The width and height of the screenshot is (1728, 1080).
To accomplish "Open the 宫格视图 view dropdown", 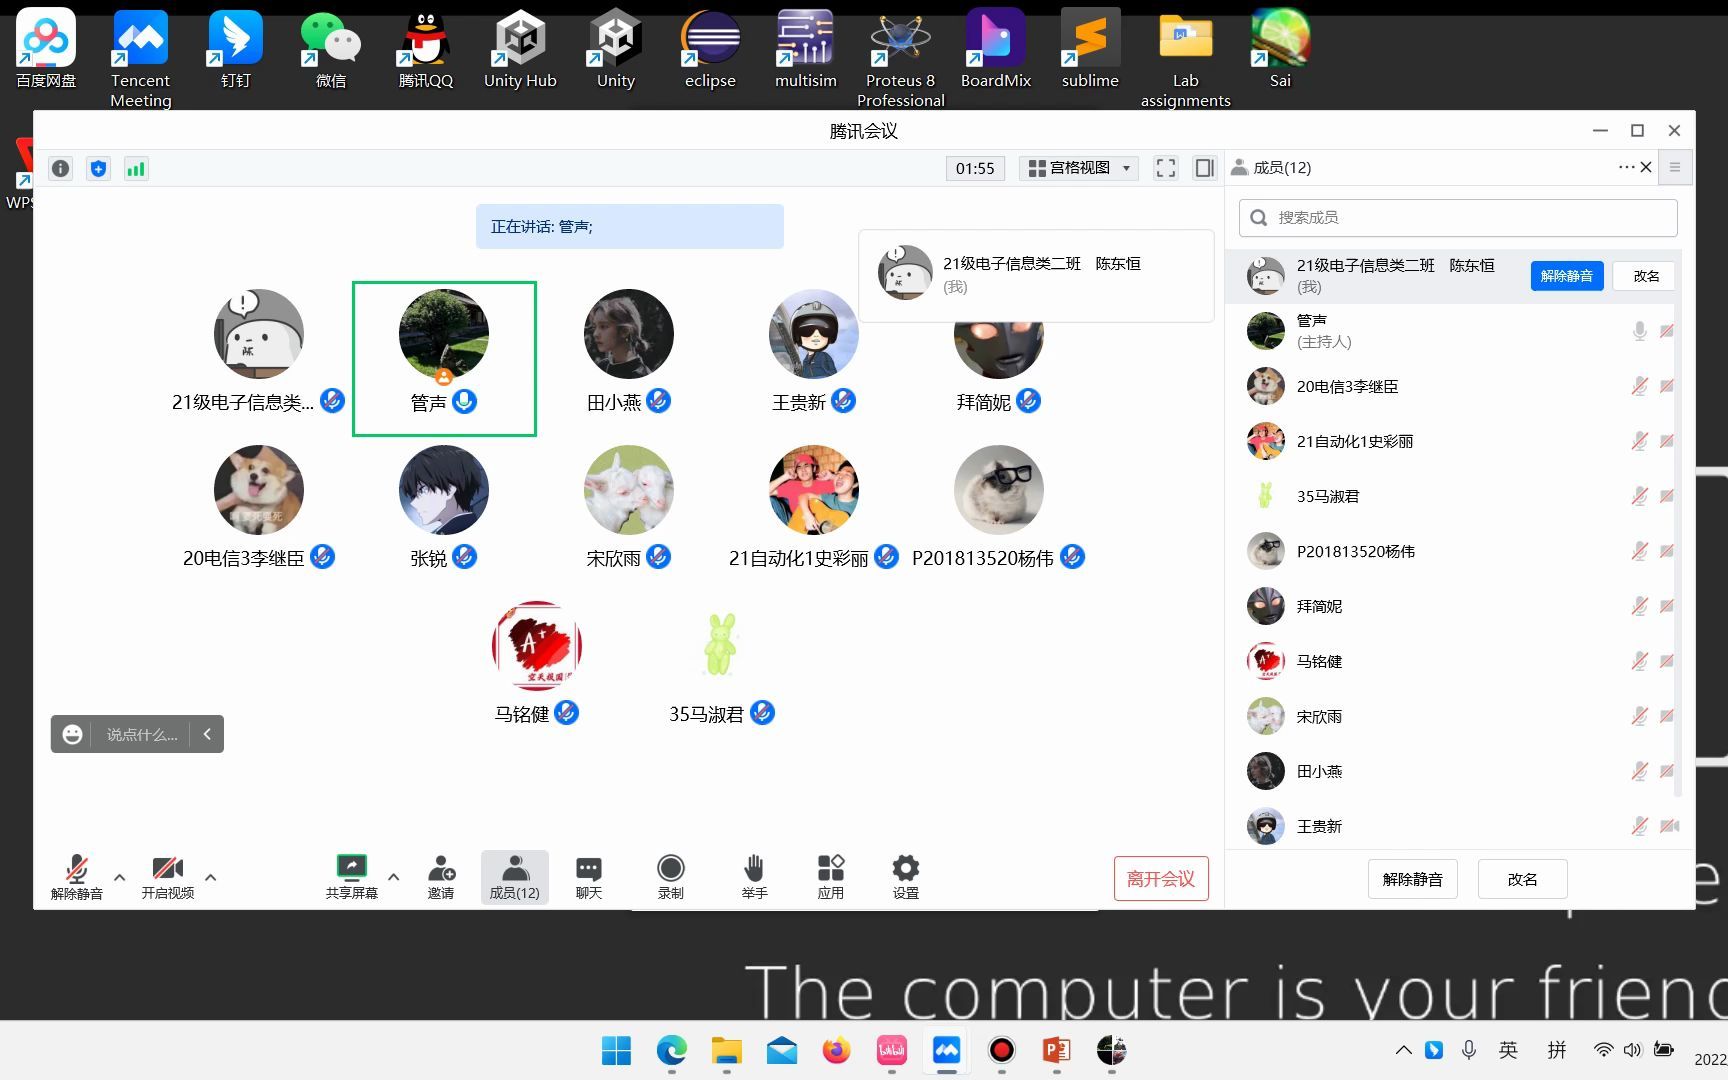I will [1079, 168].
